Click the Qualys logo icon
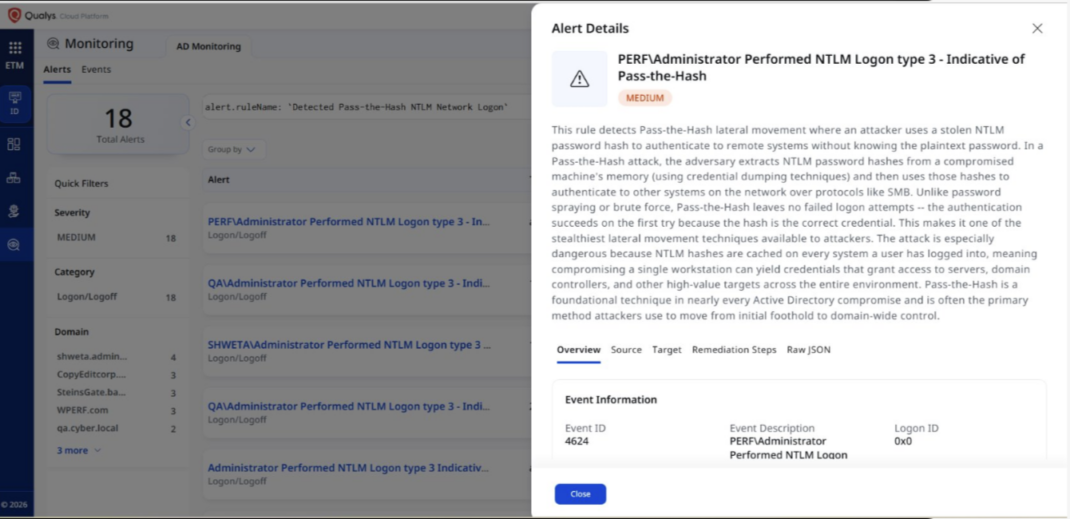This screenshot has height=519, width=1070. pyautogui.click(x=14, y=15)
